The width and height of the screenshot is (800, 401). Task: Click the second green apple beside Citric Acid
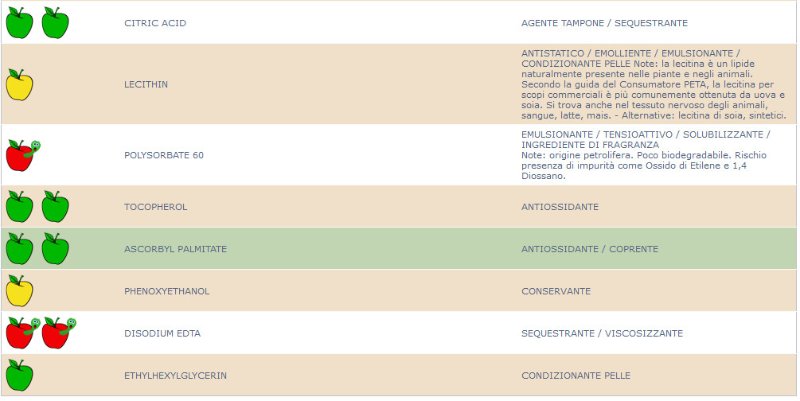(55, 22)
